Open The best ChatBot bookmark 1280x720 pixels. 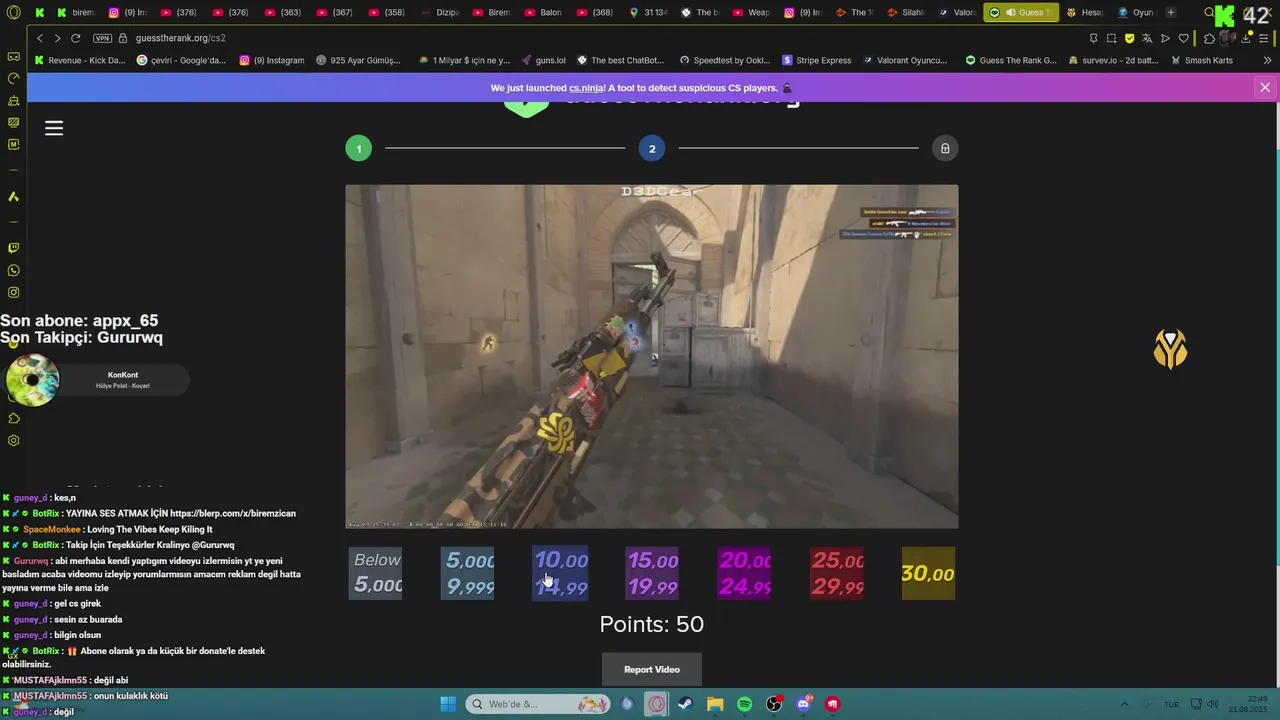(x=620, y=60)
